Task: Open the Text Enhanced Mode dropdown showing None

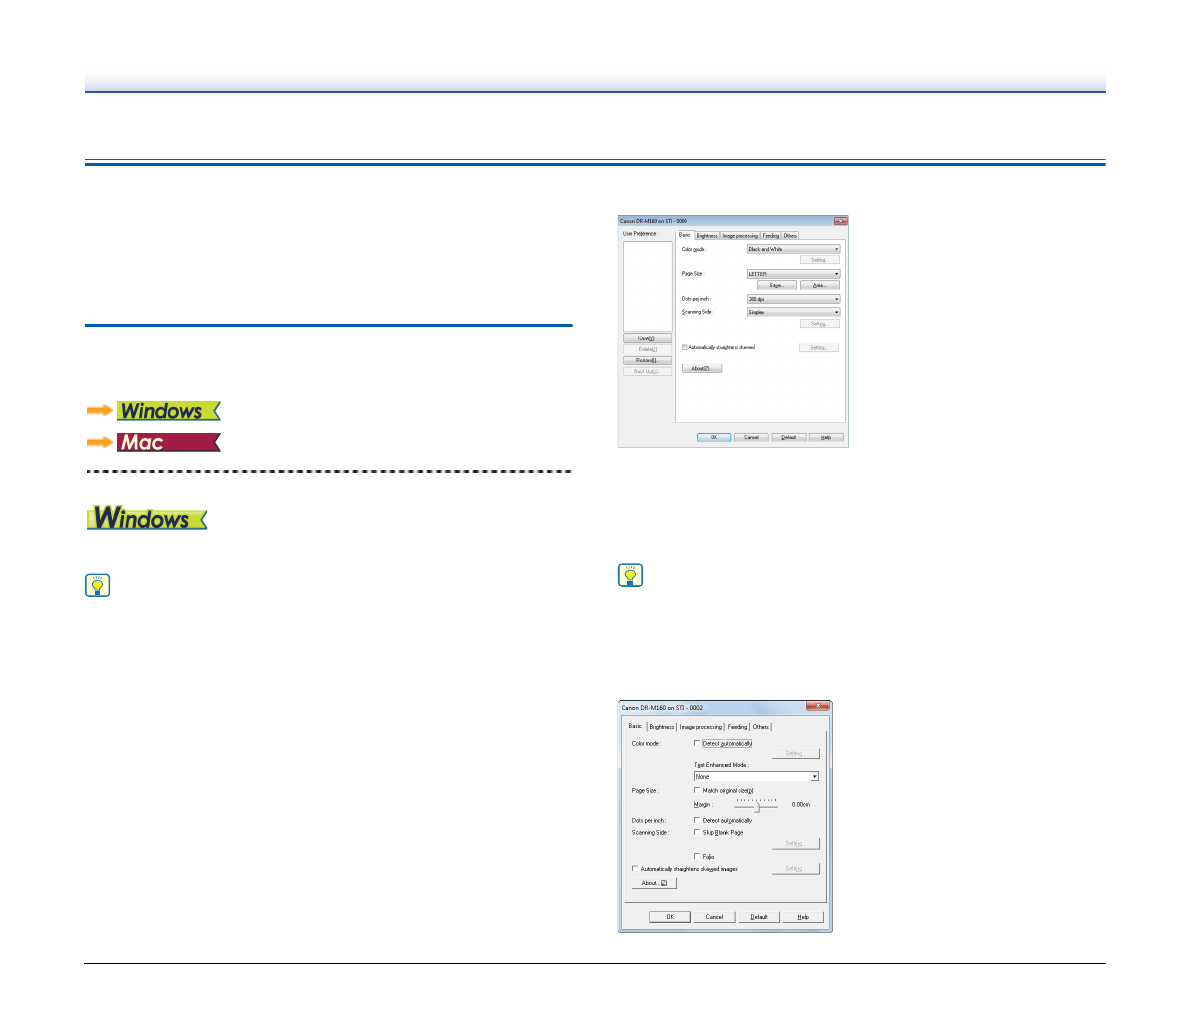Action: tap(756, 776)
